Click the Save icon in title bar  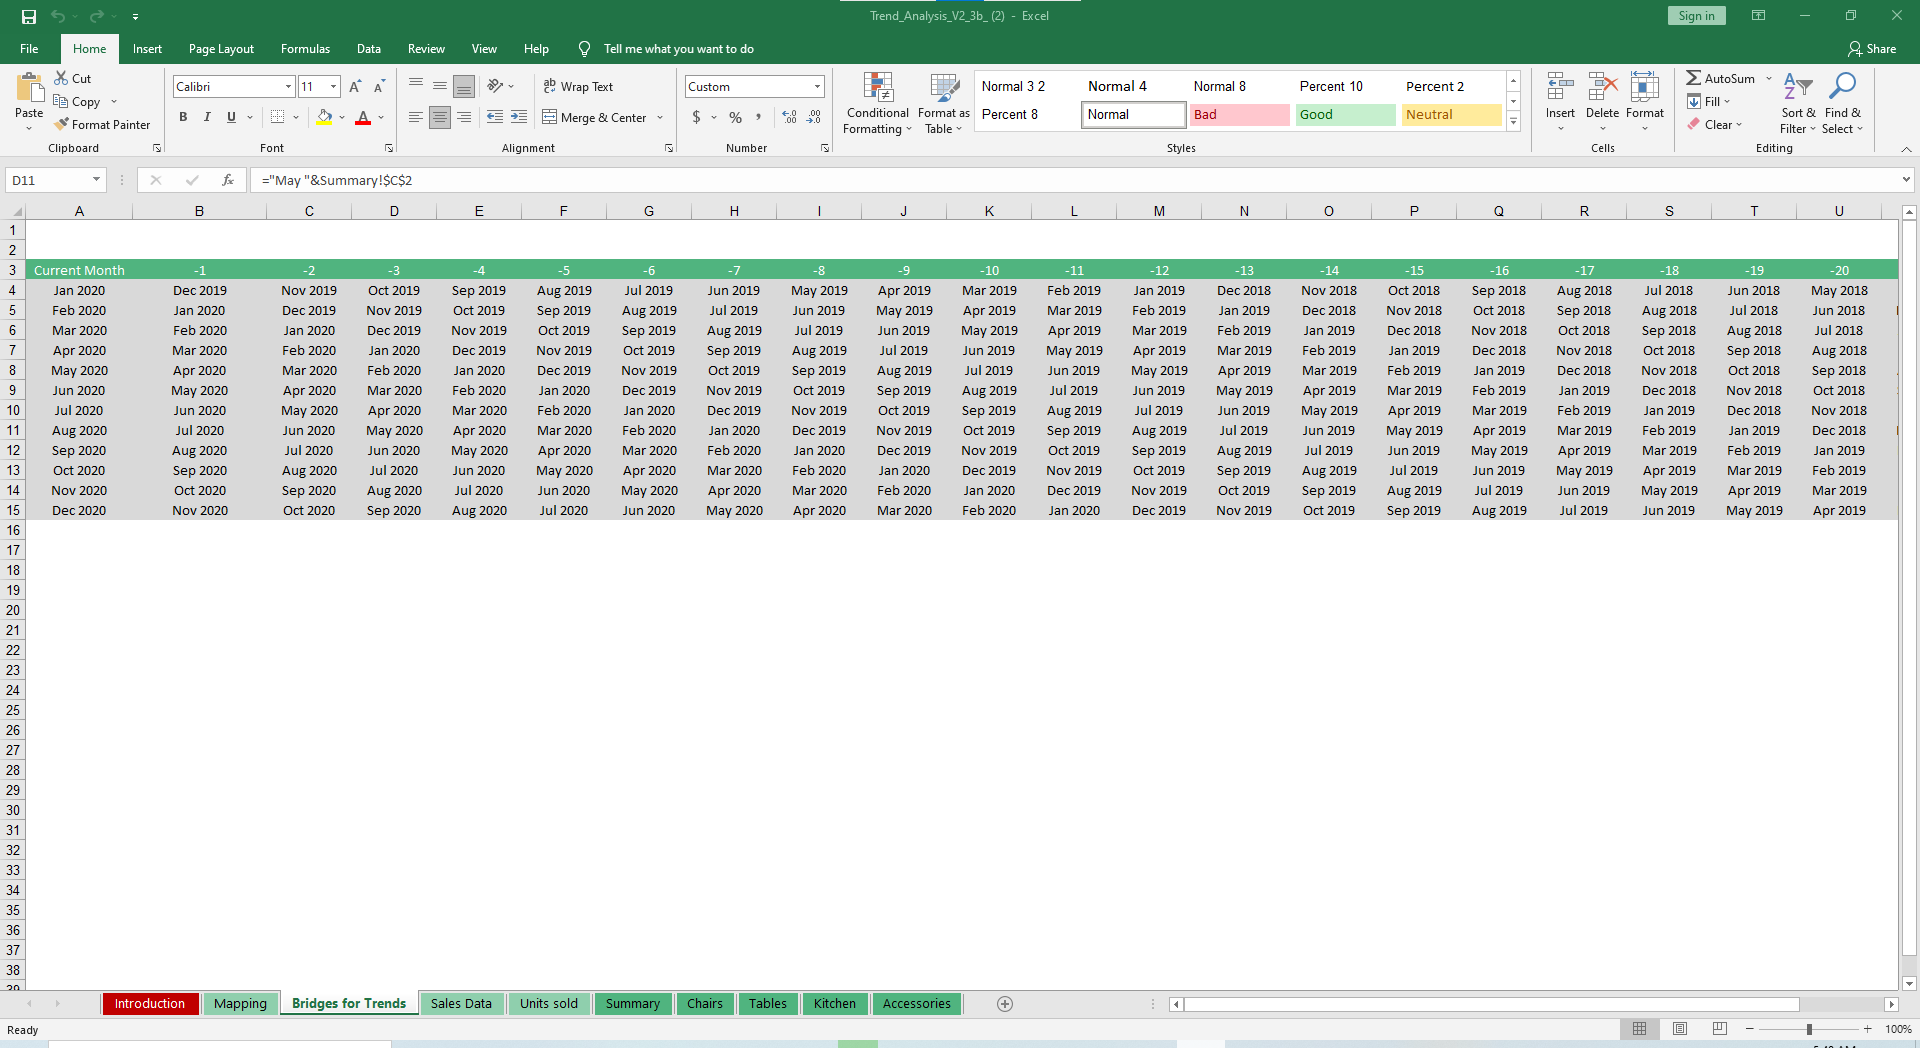[x=29, y=16]
